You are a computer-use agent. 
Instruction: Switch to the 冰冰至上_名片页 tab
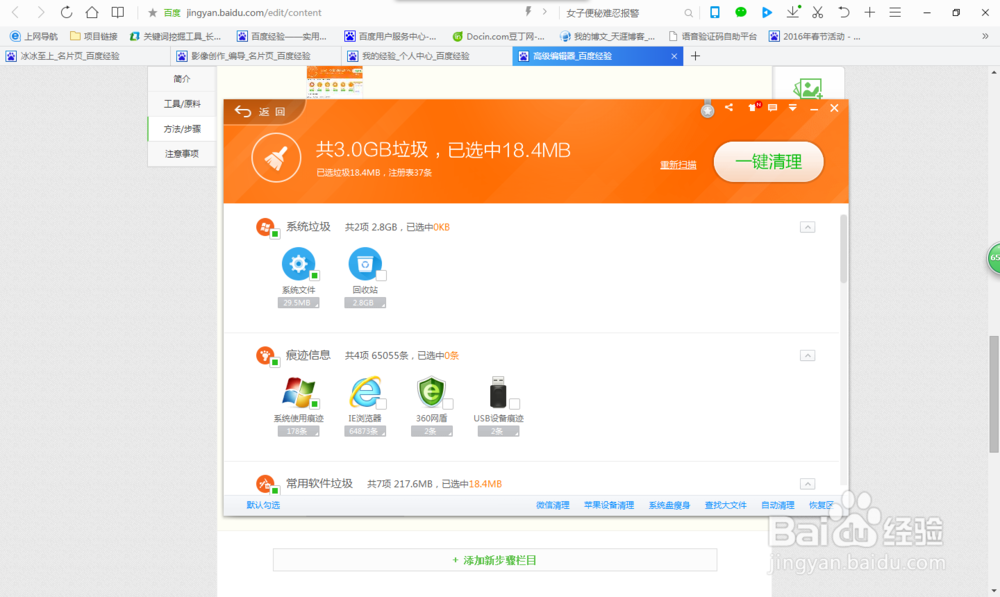point(87,56)
